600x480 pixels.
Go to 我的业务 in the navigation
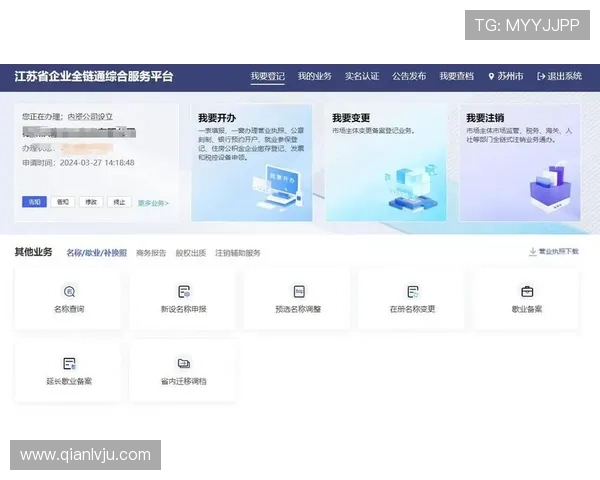[315, 76]
